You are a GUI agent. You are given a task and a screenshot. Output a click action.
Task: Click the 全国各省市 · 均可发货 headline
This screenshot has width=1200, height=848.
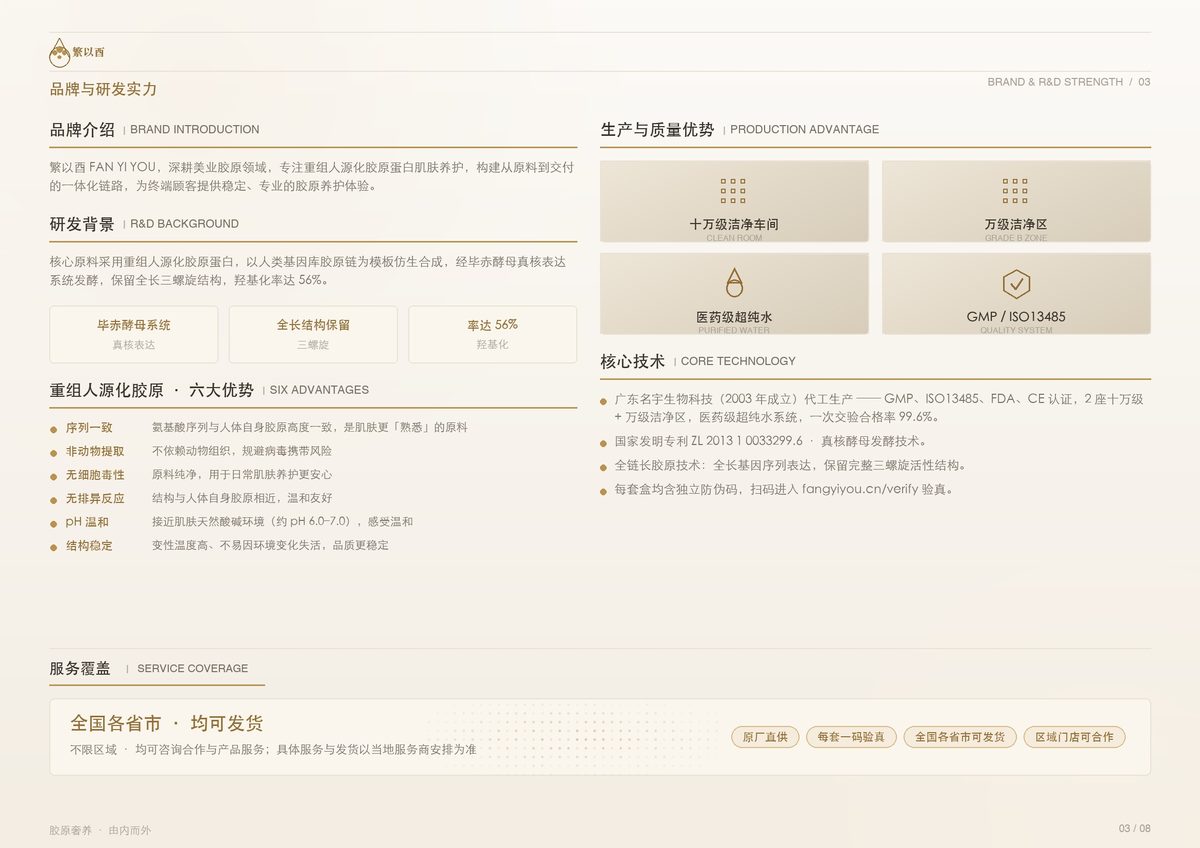pyautogui.click(x=167, y=723)
